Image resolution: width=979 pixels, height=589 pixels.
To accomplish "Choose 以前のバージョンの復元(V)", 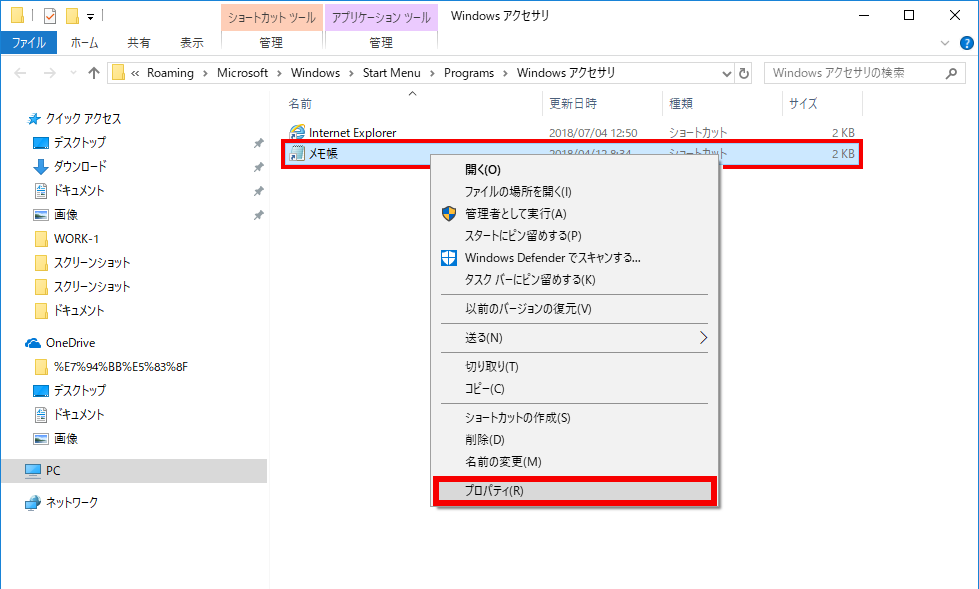I will pos(574,309).
